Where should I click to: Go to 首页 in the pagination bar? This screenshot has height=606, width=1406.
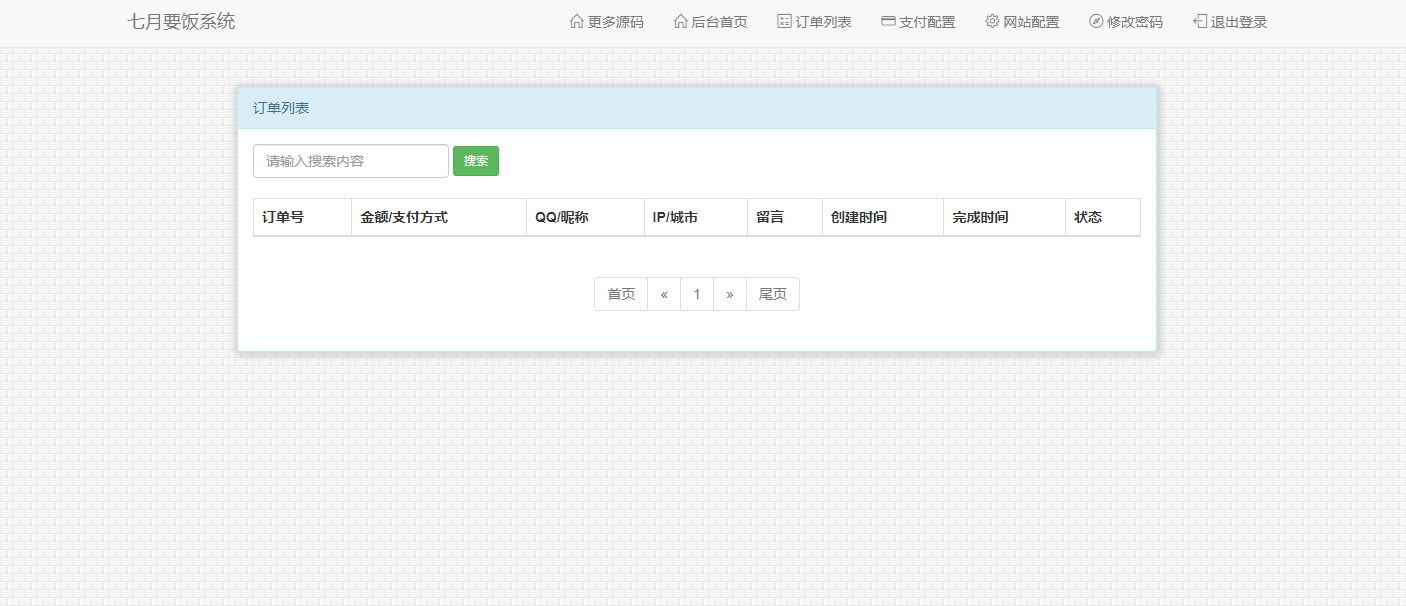coord(620,293)
